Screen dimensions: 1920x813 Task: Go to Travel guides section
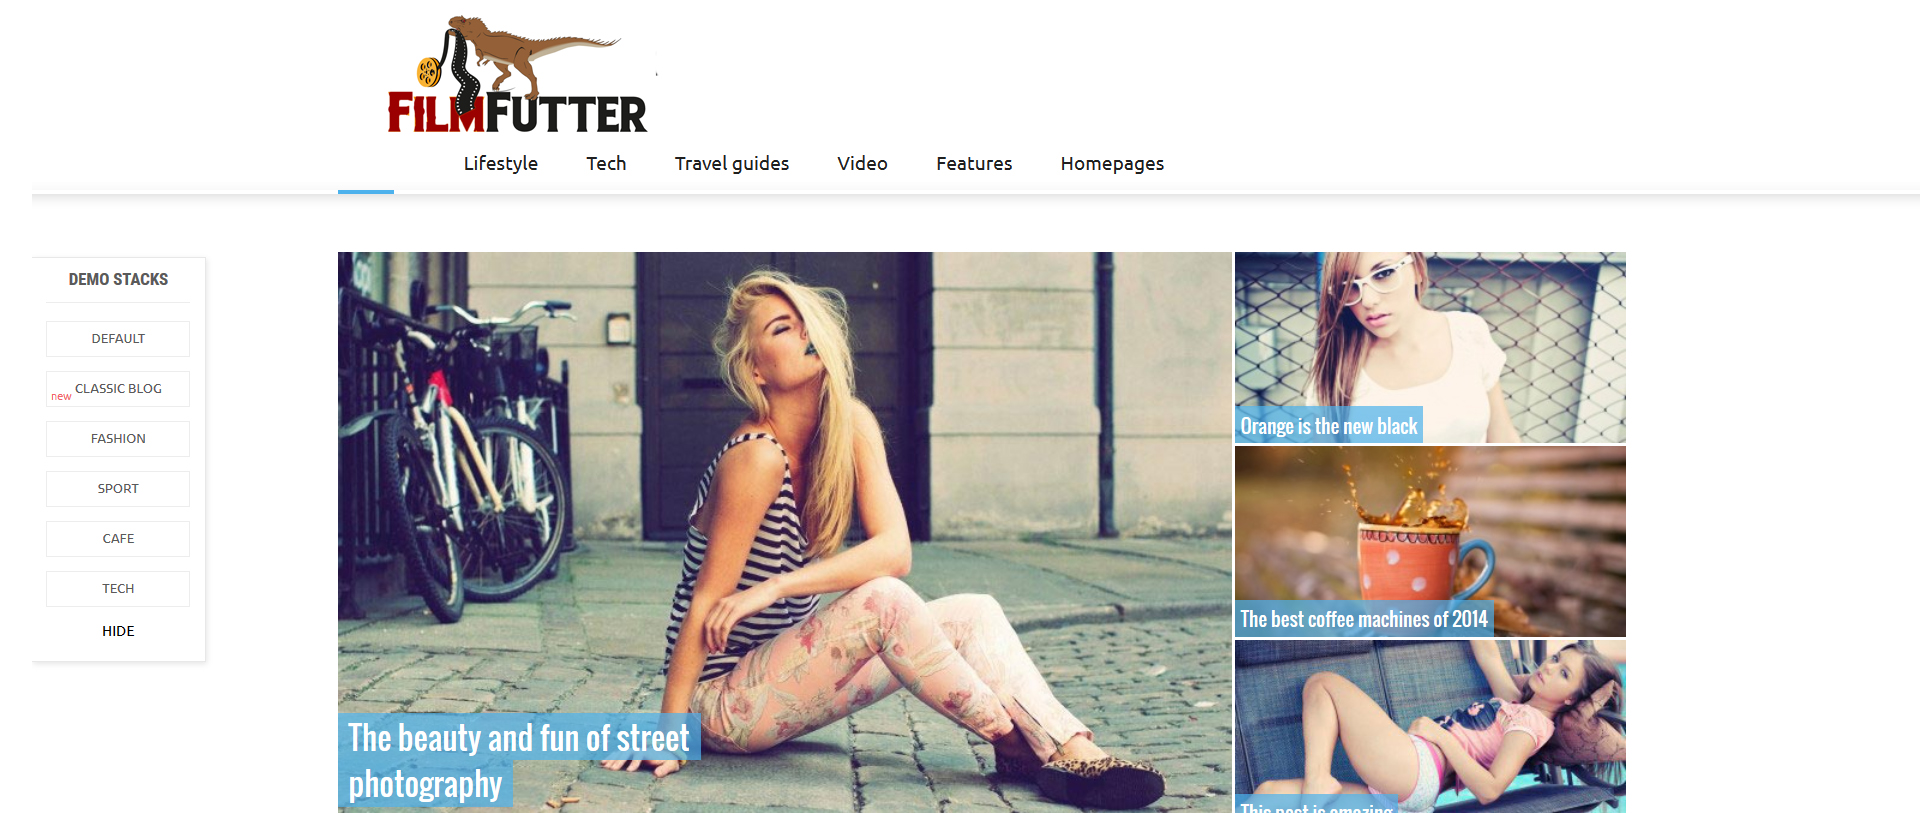(x=731, y=163)
